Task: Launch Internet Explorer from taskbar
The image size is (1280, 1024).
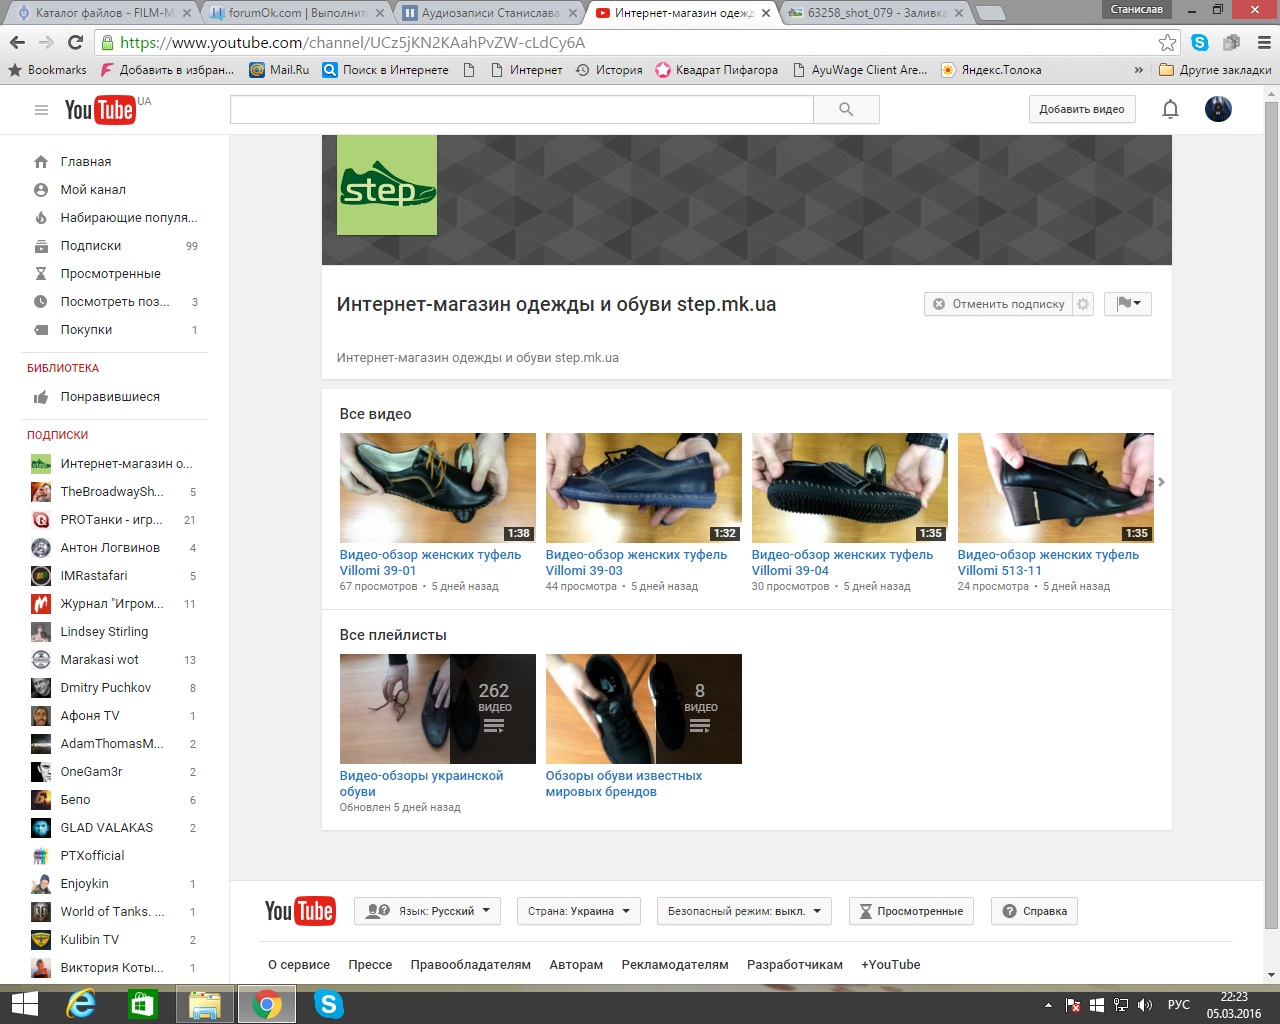Action: coord(80,1004)
